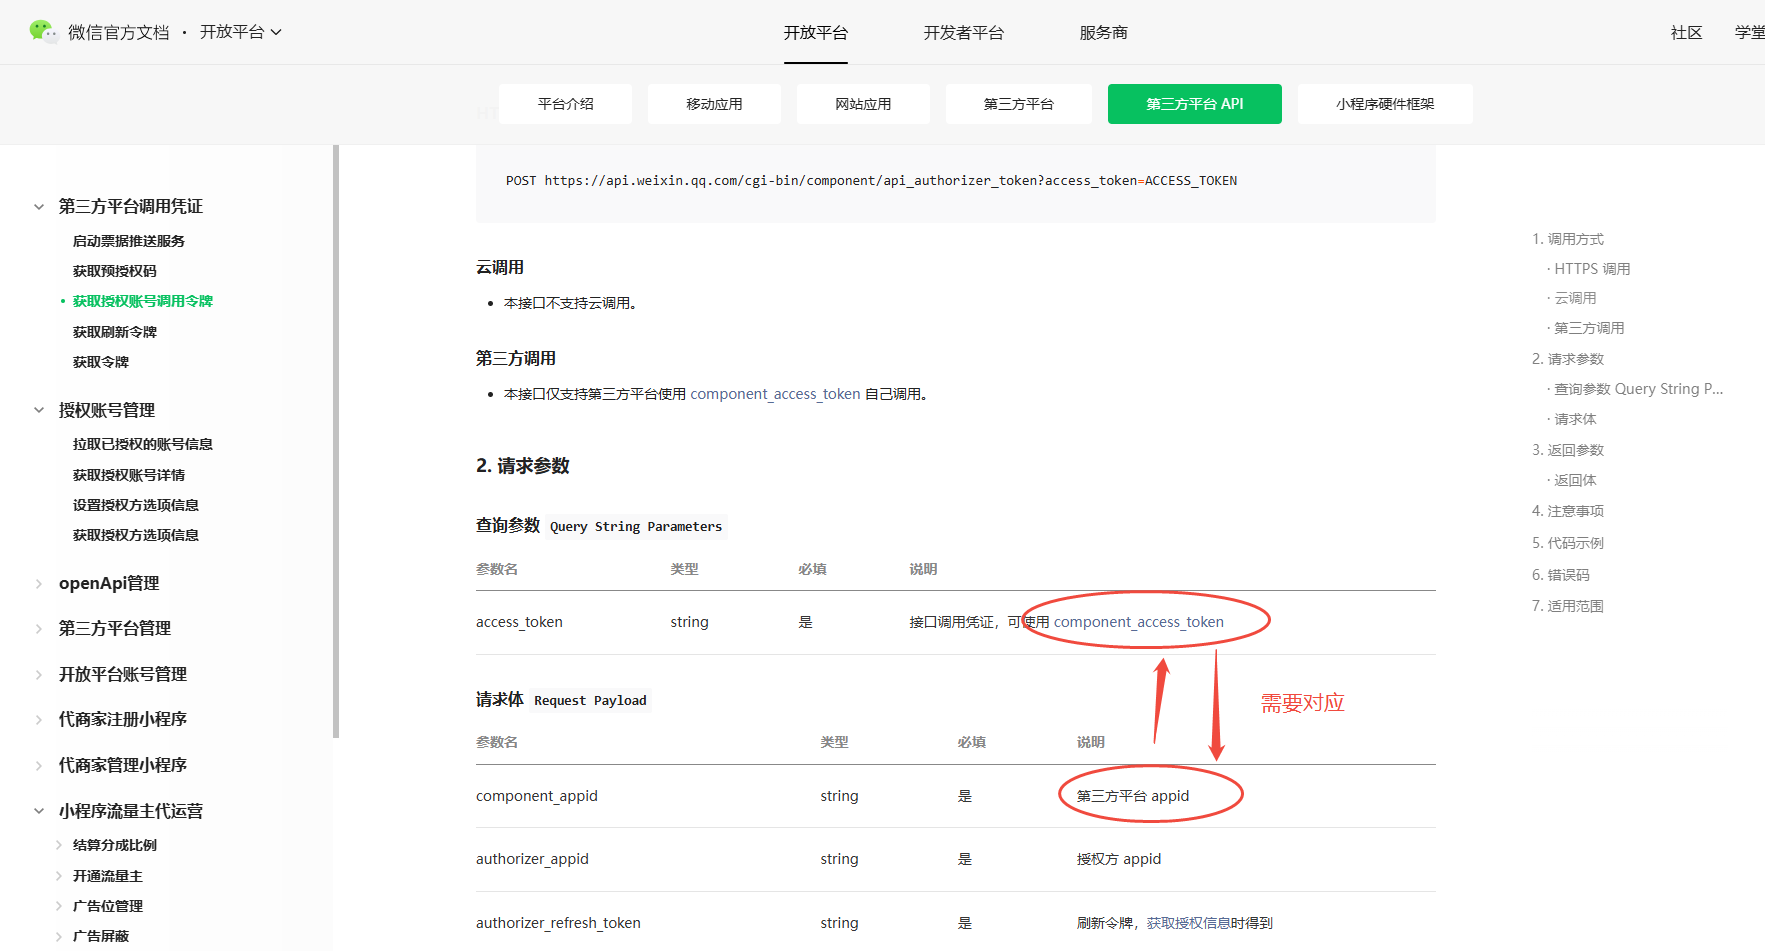
Task: Open 获取令牌 in the sidebar
Action: [101, 362]
